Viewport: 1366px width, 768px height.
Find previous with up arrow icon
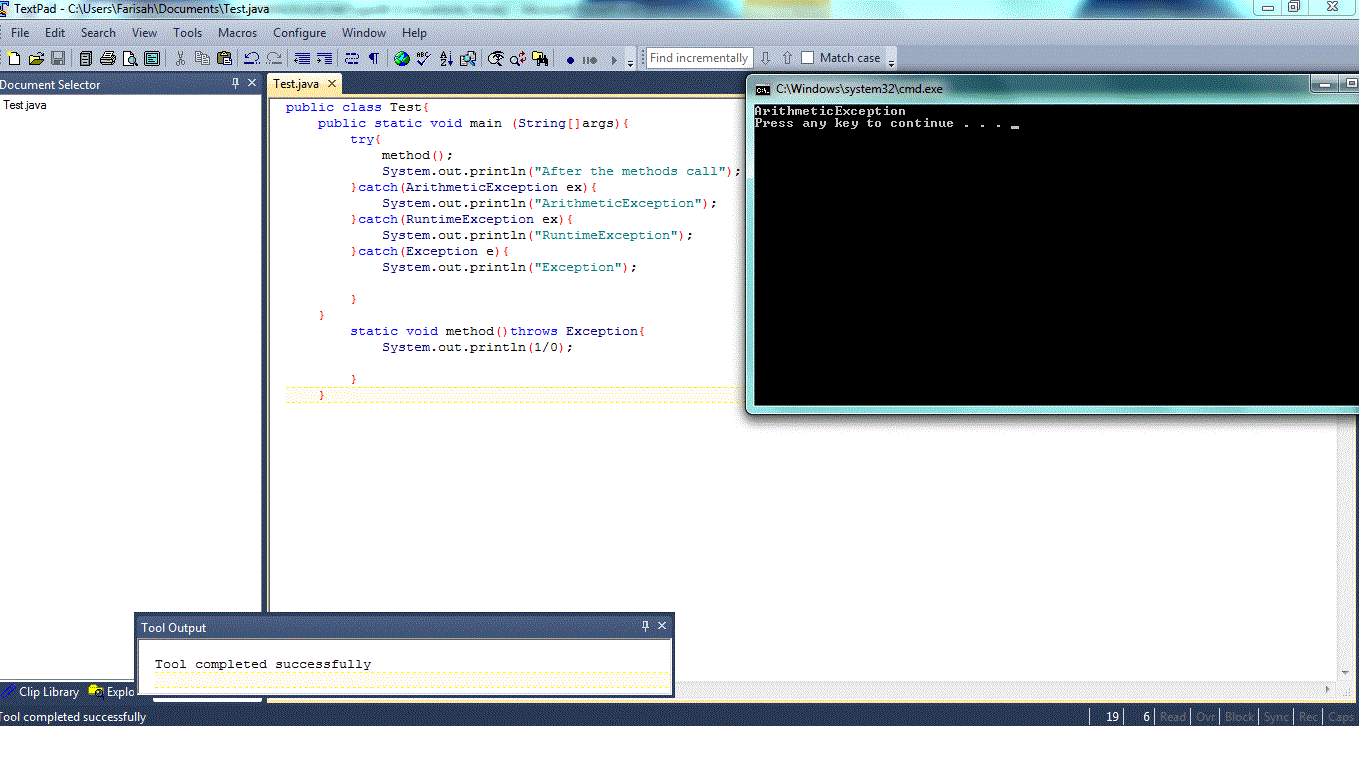788,58
